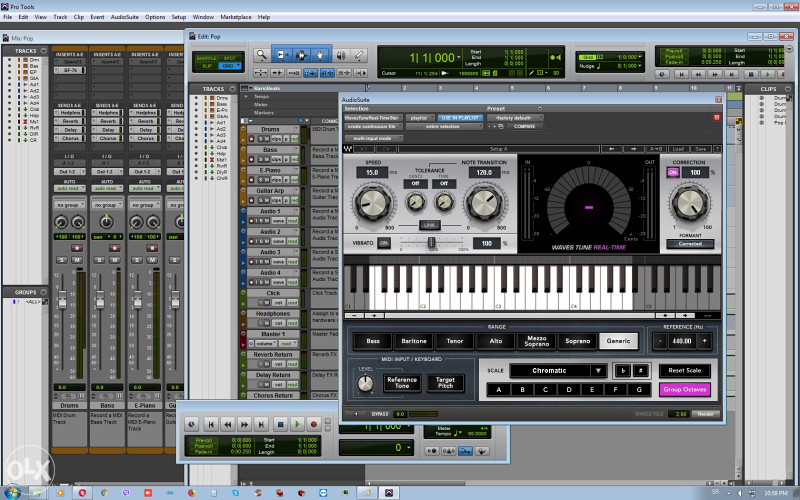The image size is (800, 500).
Task: Open the Track menu
Action: [60, 17]
